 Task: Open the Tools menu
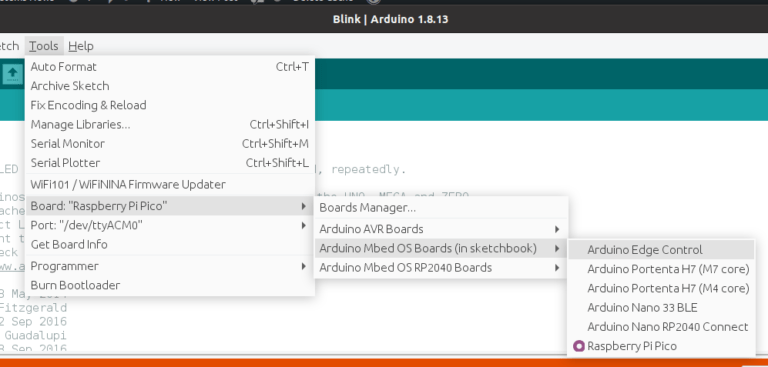pos(44,46)
